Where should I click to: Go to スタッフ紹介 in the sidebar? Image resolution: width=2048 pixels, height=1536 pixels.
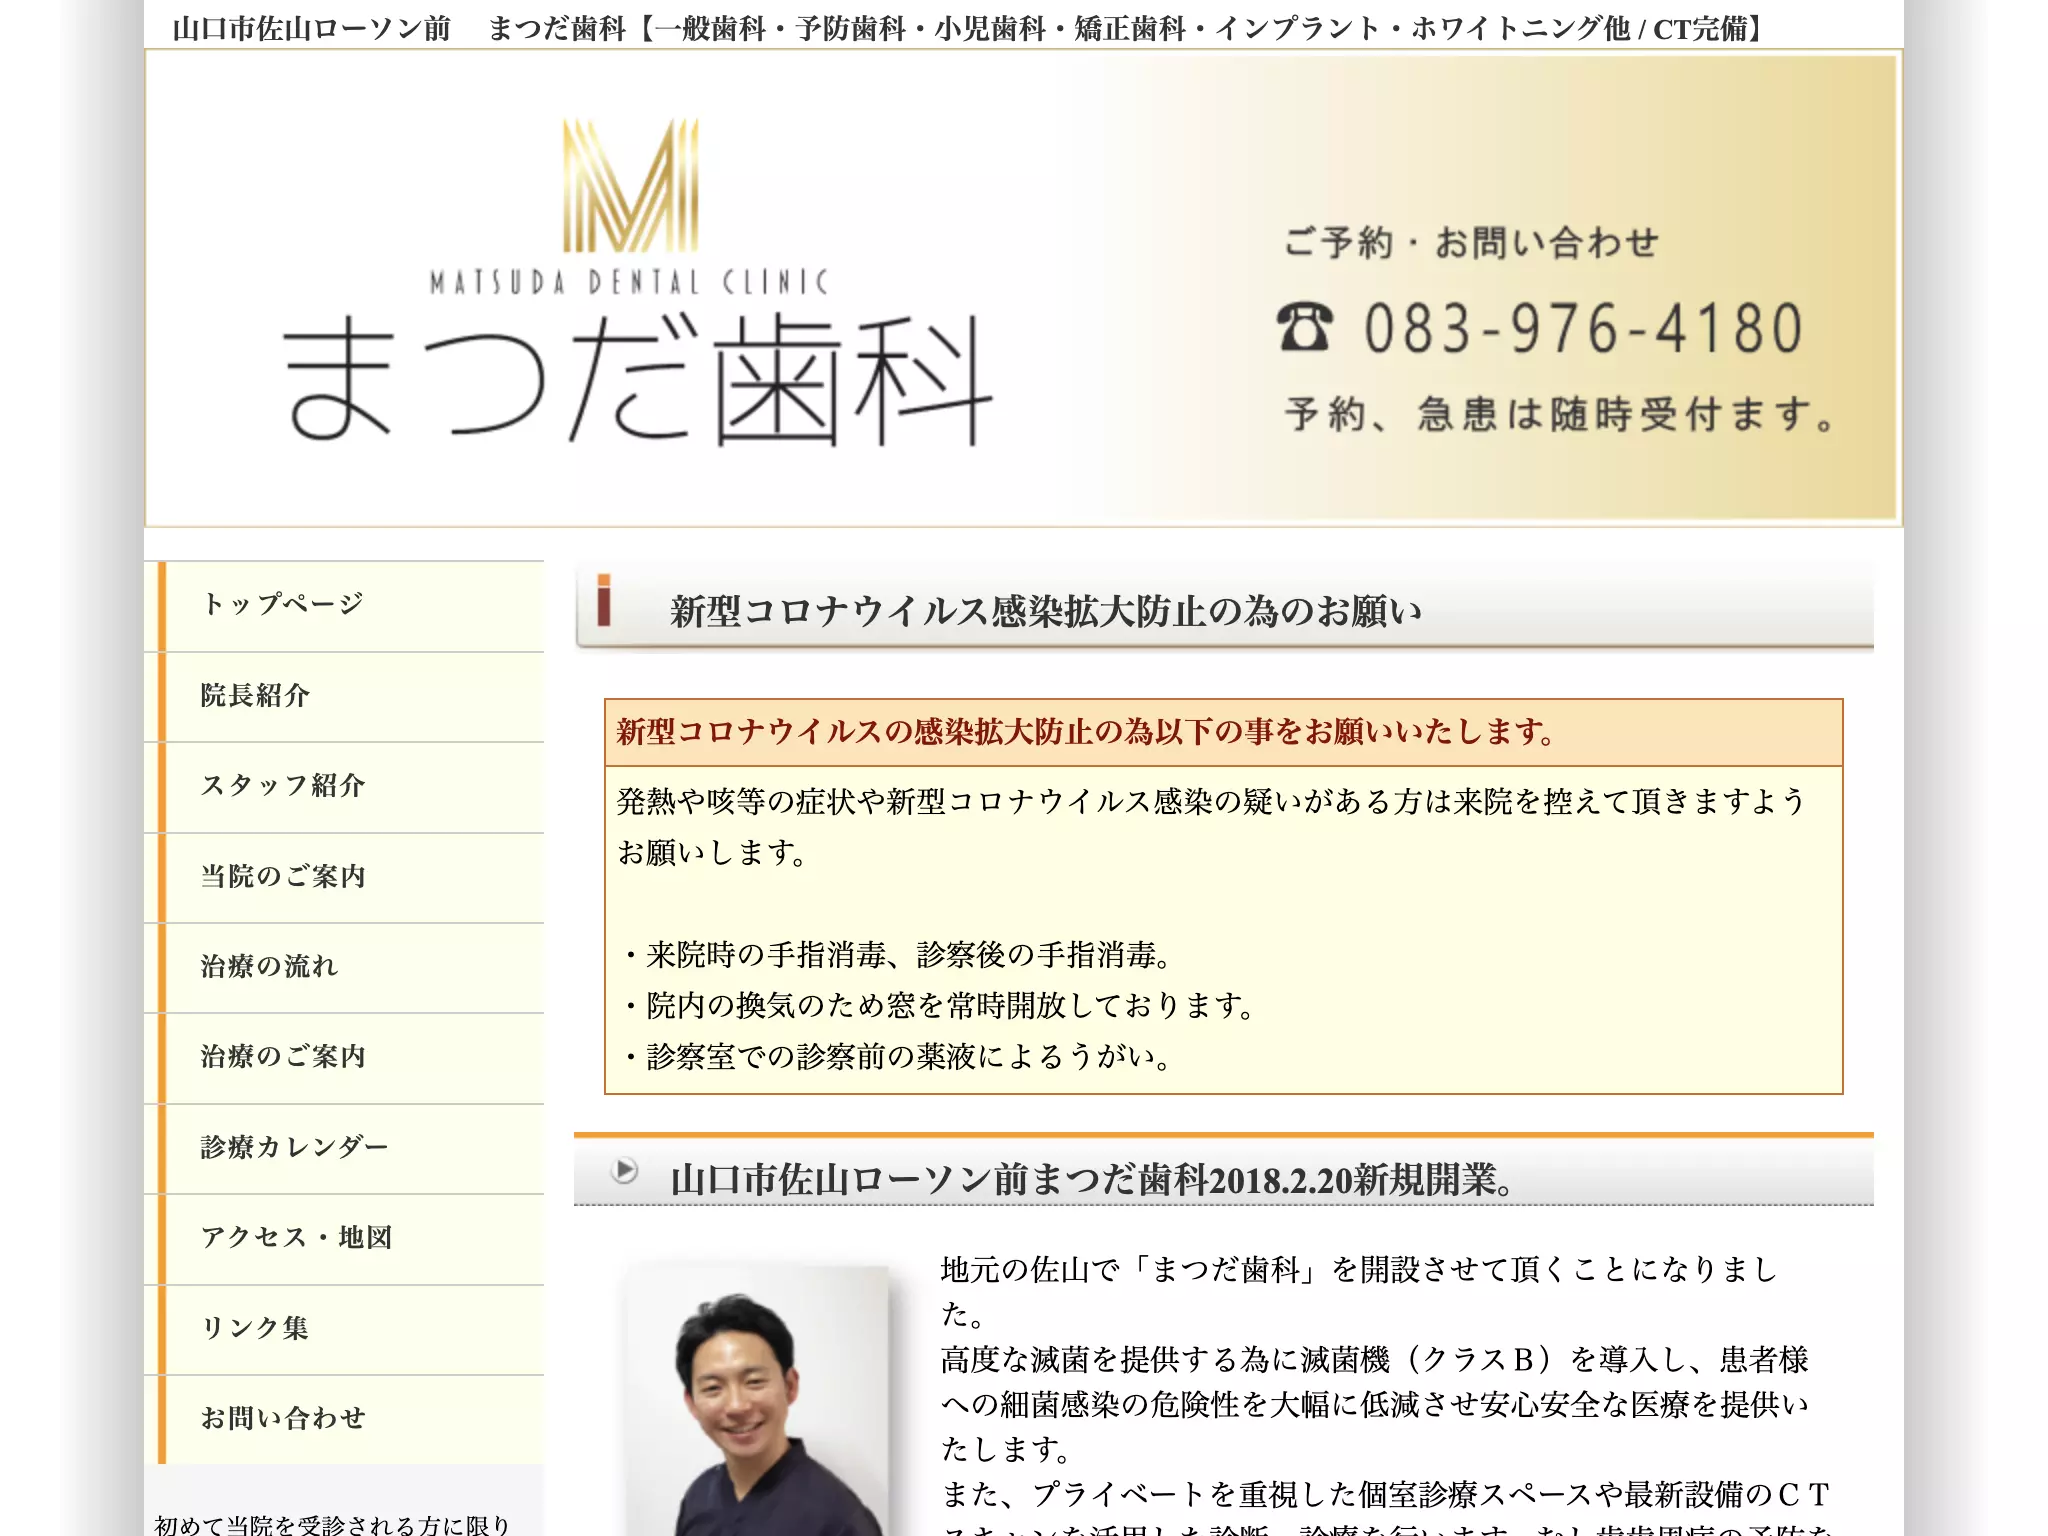(x=344, y=786)
